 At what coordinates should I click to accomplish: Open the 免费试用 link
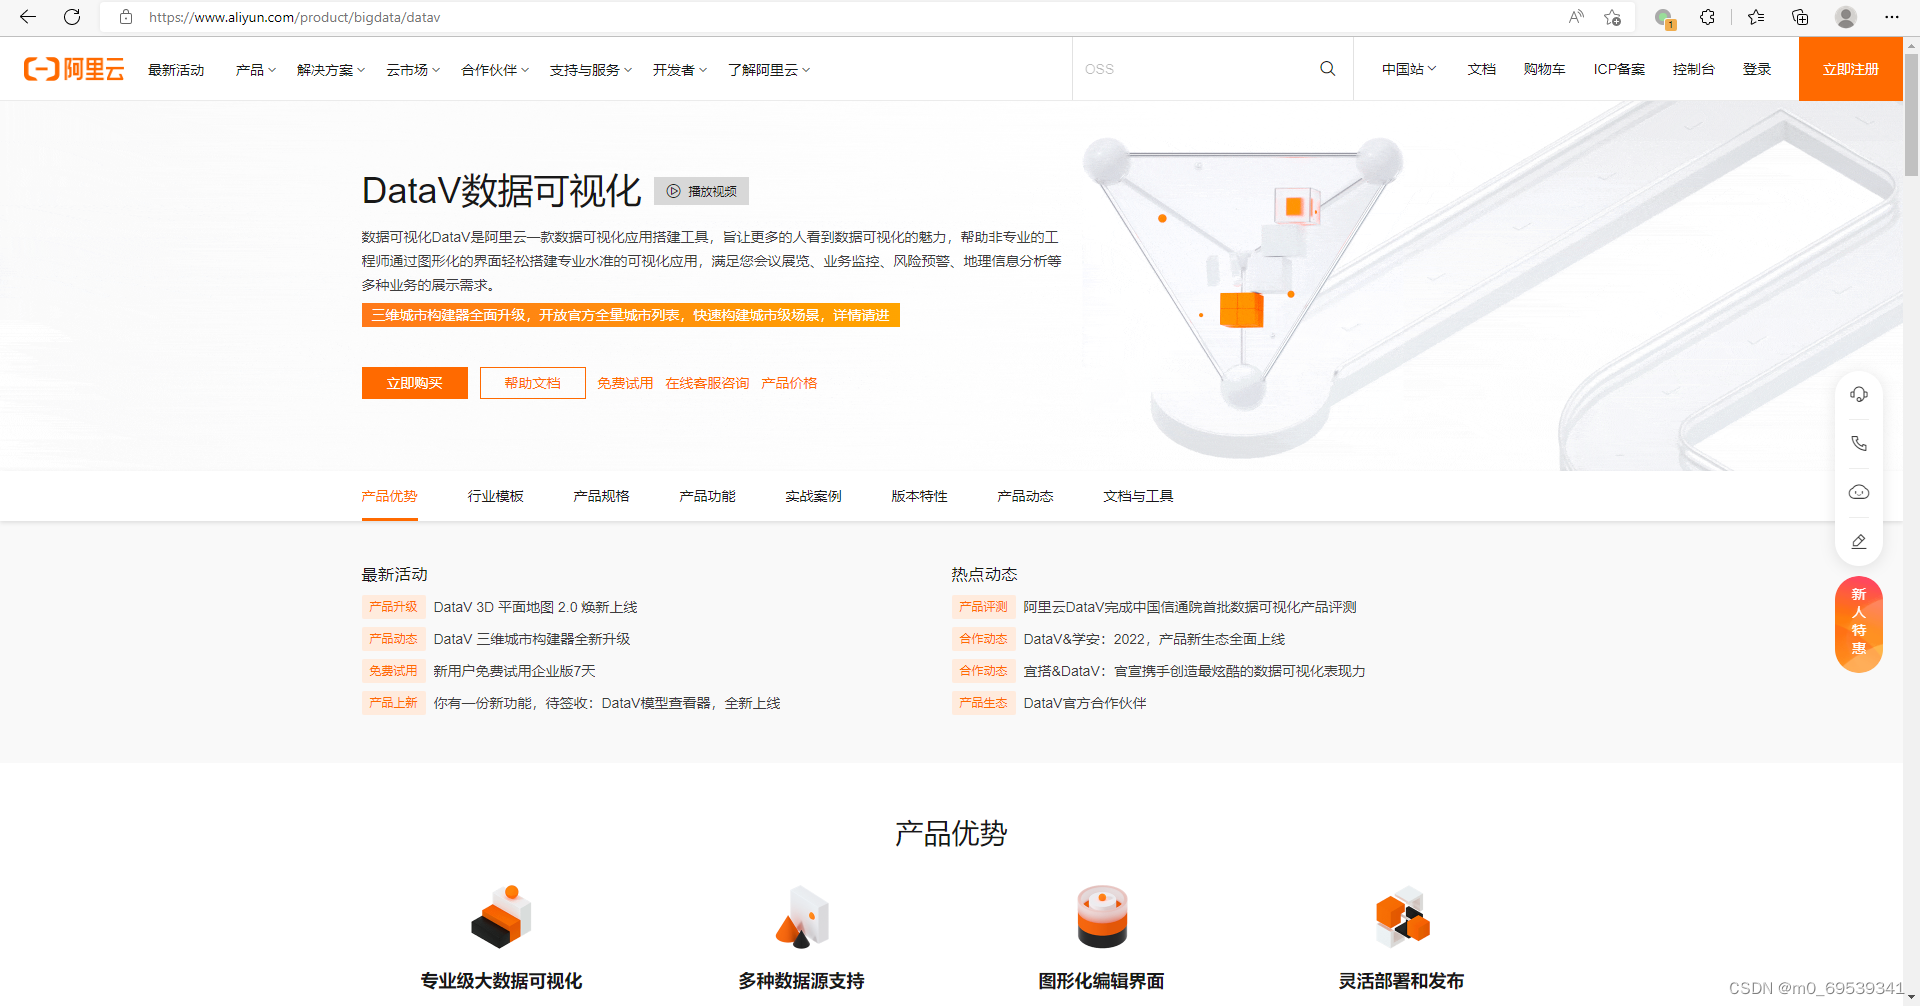pos(625,383)
